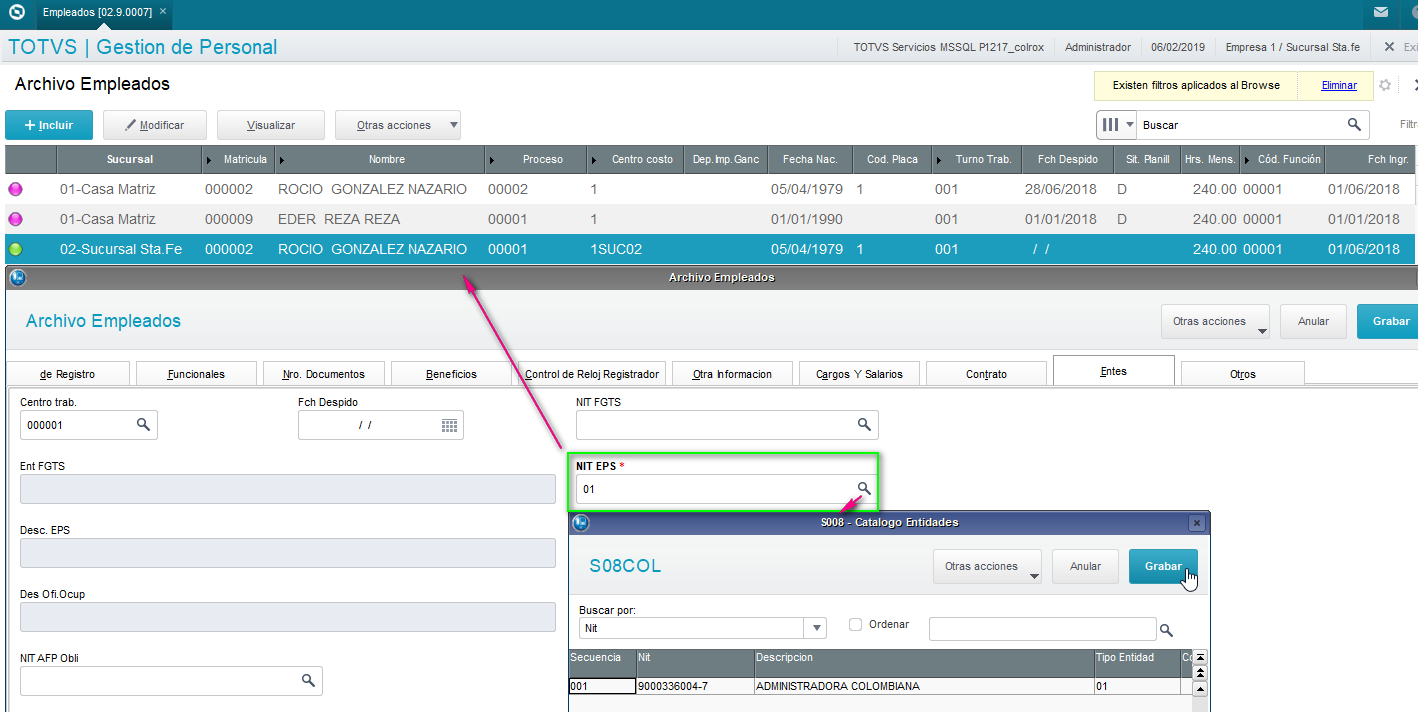Open calendar picker for Fch Despido
1418x712 pixels.
pos(449,425)
